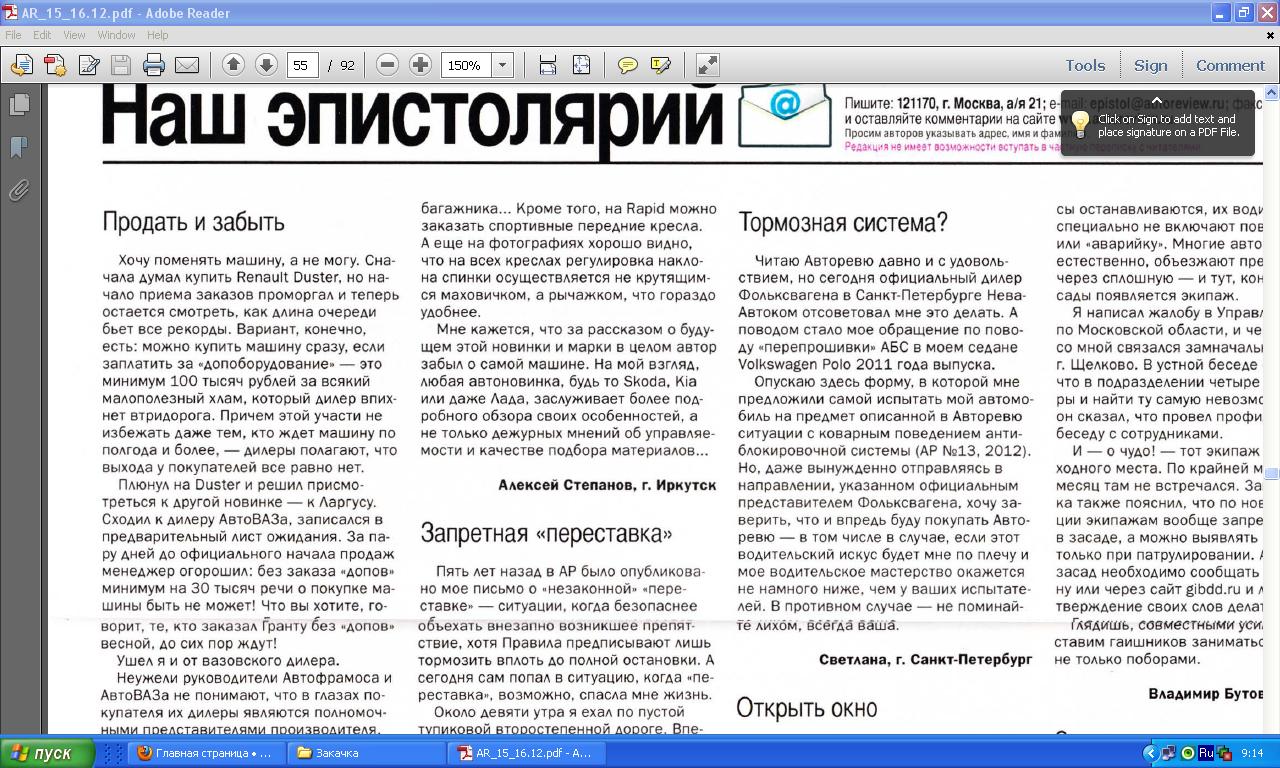This screenshot has height=768, width=1280.
Task: Switch to Read Mode with expand icon
Action: point(707,65)
